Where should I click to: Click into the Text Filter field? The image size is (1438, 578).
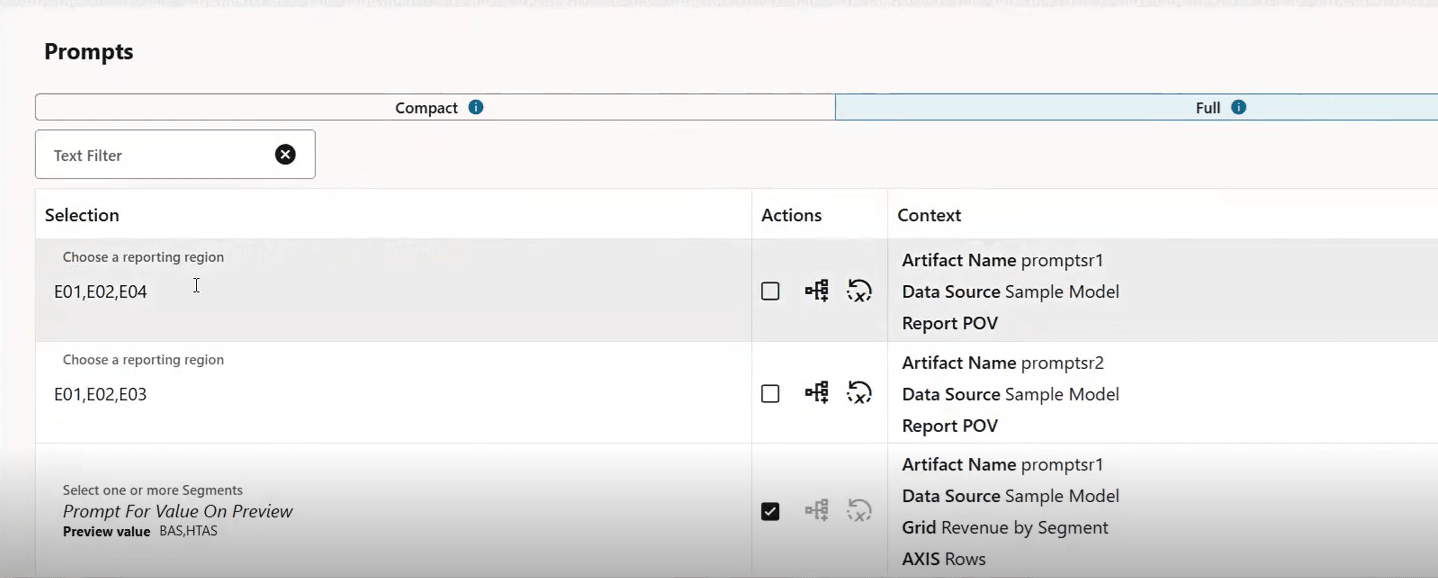[160, 155]
